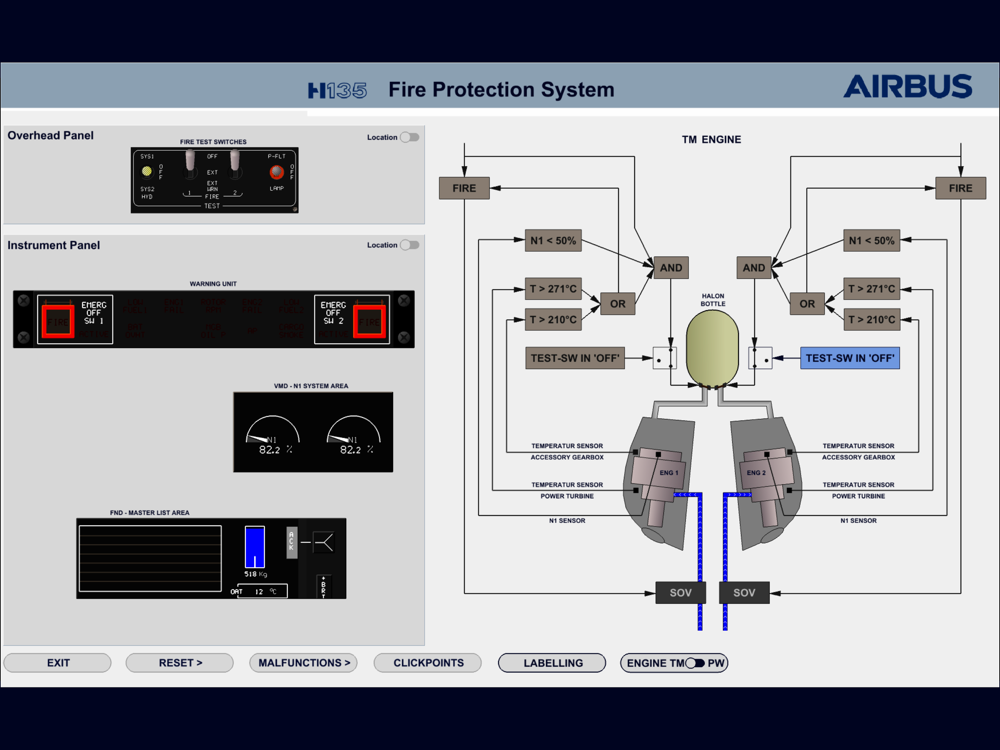Viewport: 1000px width, 750px height.
Task: Click the H135 logo in the header
Action: [x=337, y=91]
